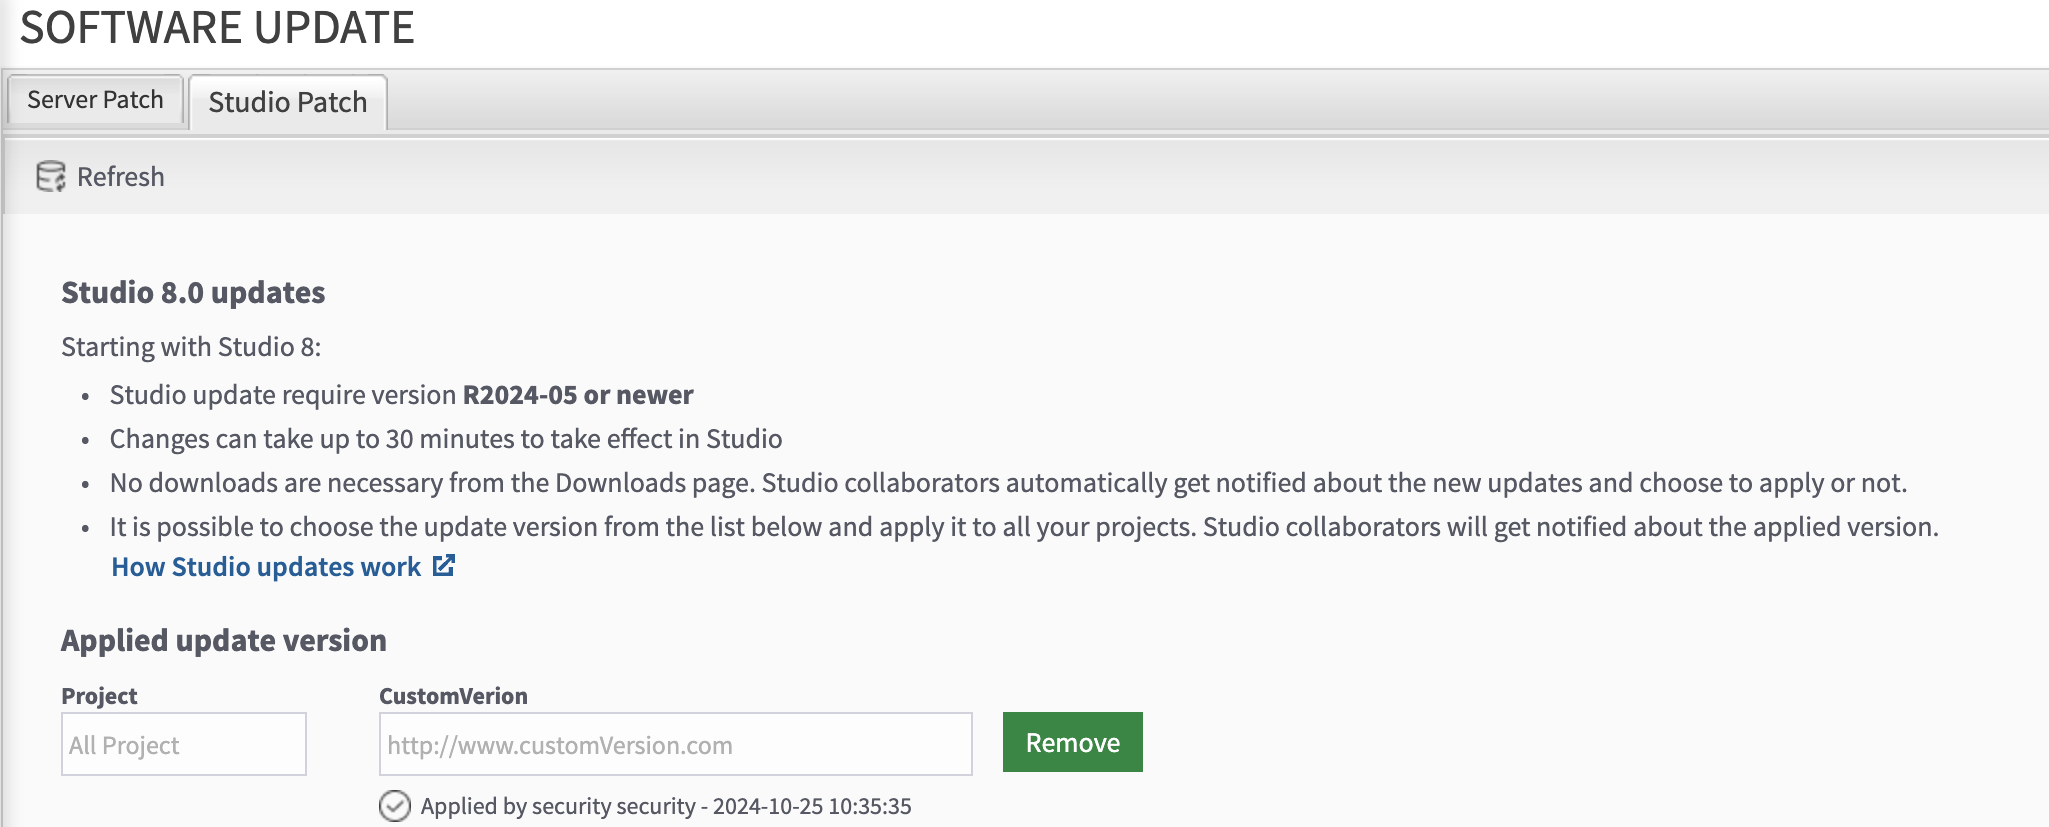
Task: Switch to the Server Patch tab
Action: 95,100
